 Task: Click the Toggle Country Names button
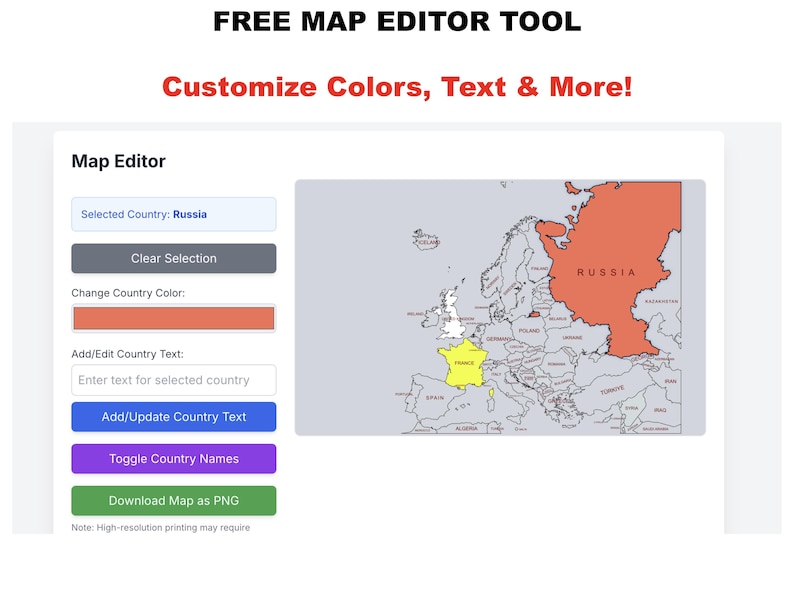(x=174, y=459)
